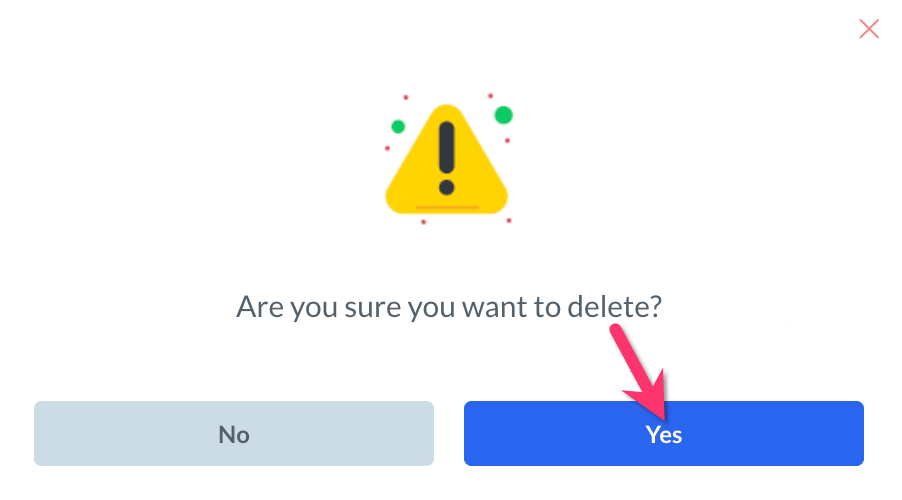Click the "Are you sure you want to delete?" message
The image size is (902, 500).
449,307
